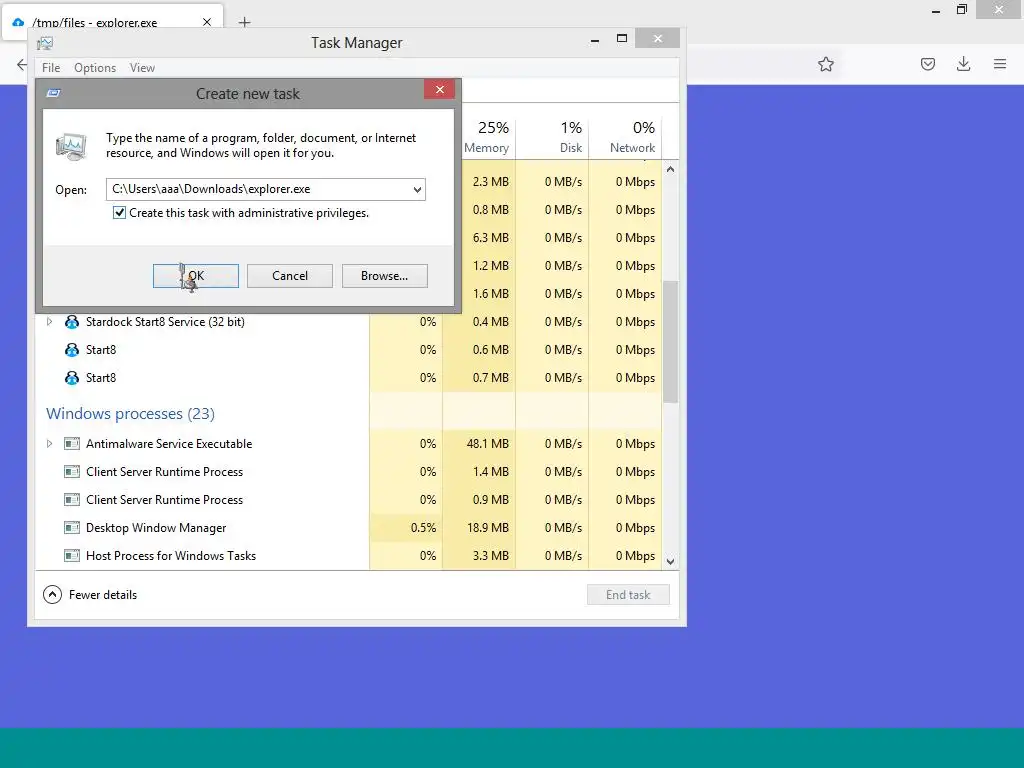Maximize the Task Manager window
Image resolution: width=1024 pixels, height=768 pixels.
pyautogui.click(x=622, y=39)
